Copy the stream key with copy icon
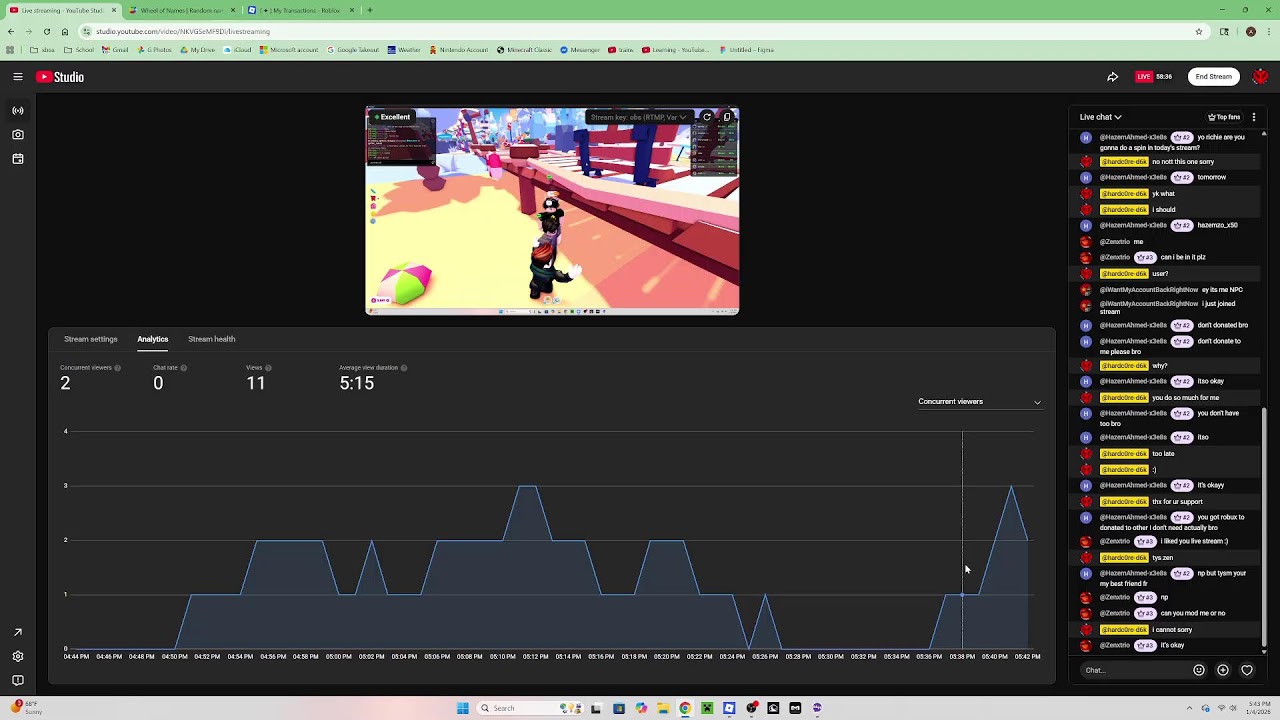Image resolution: width=1280 pixels, height=720 pixels. [727, 117]
